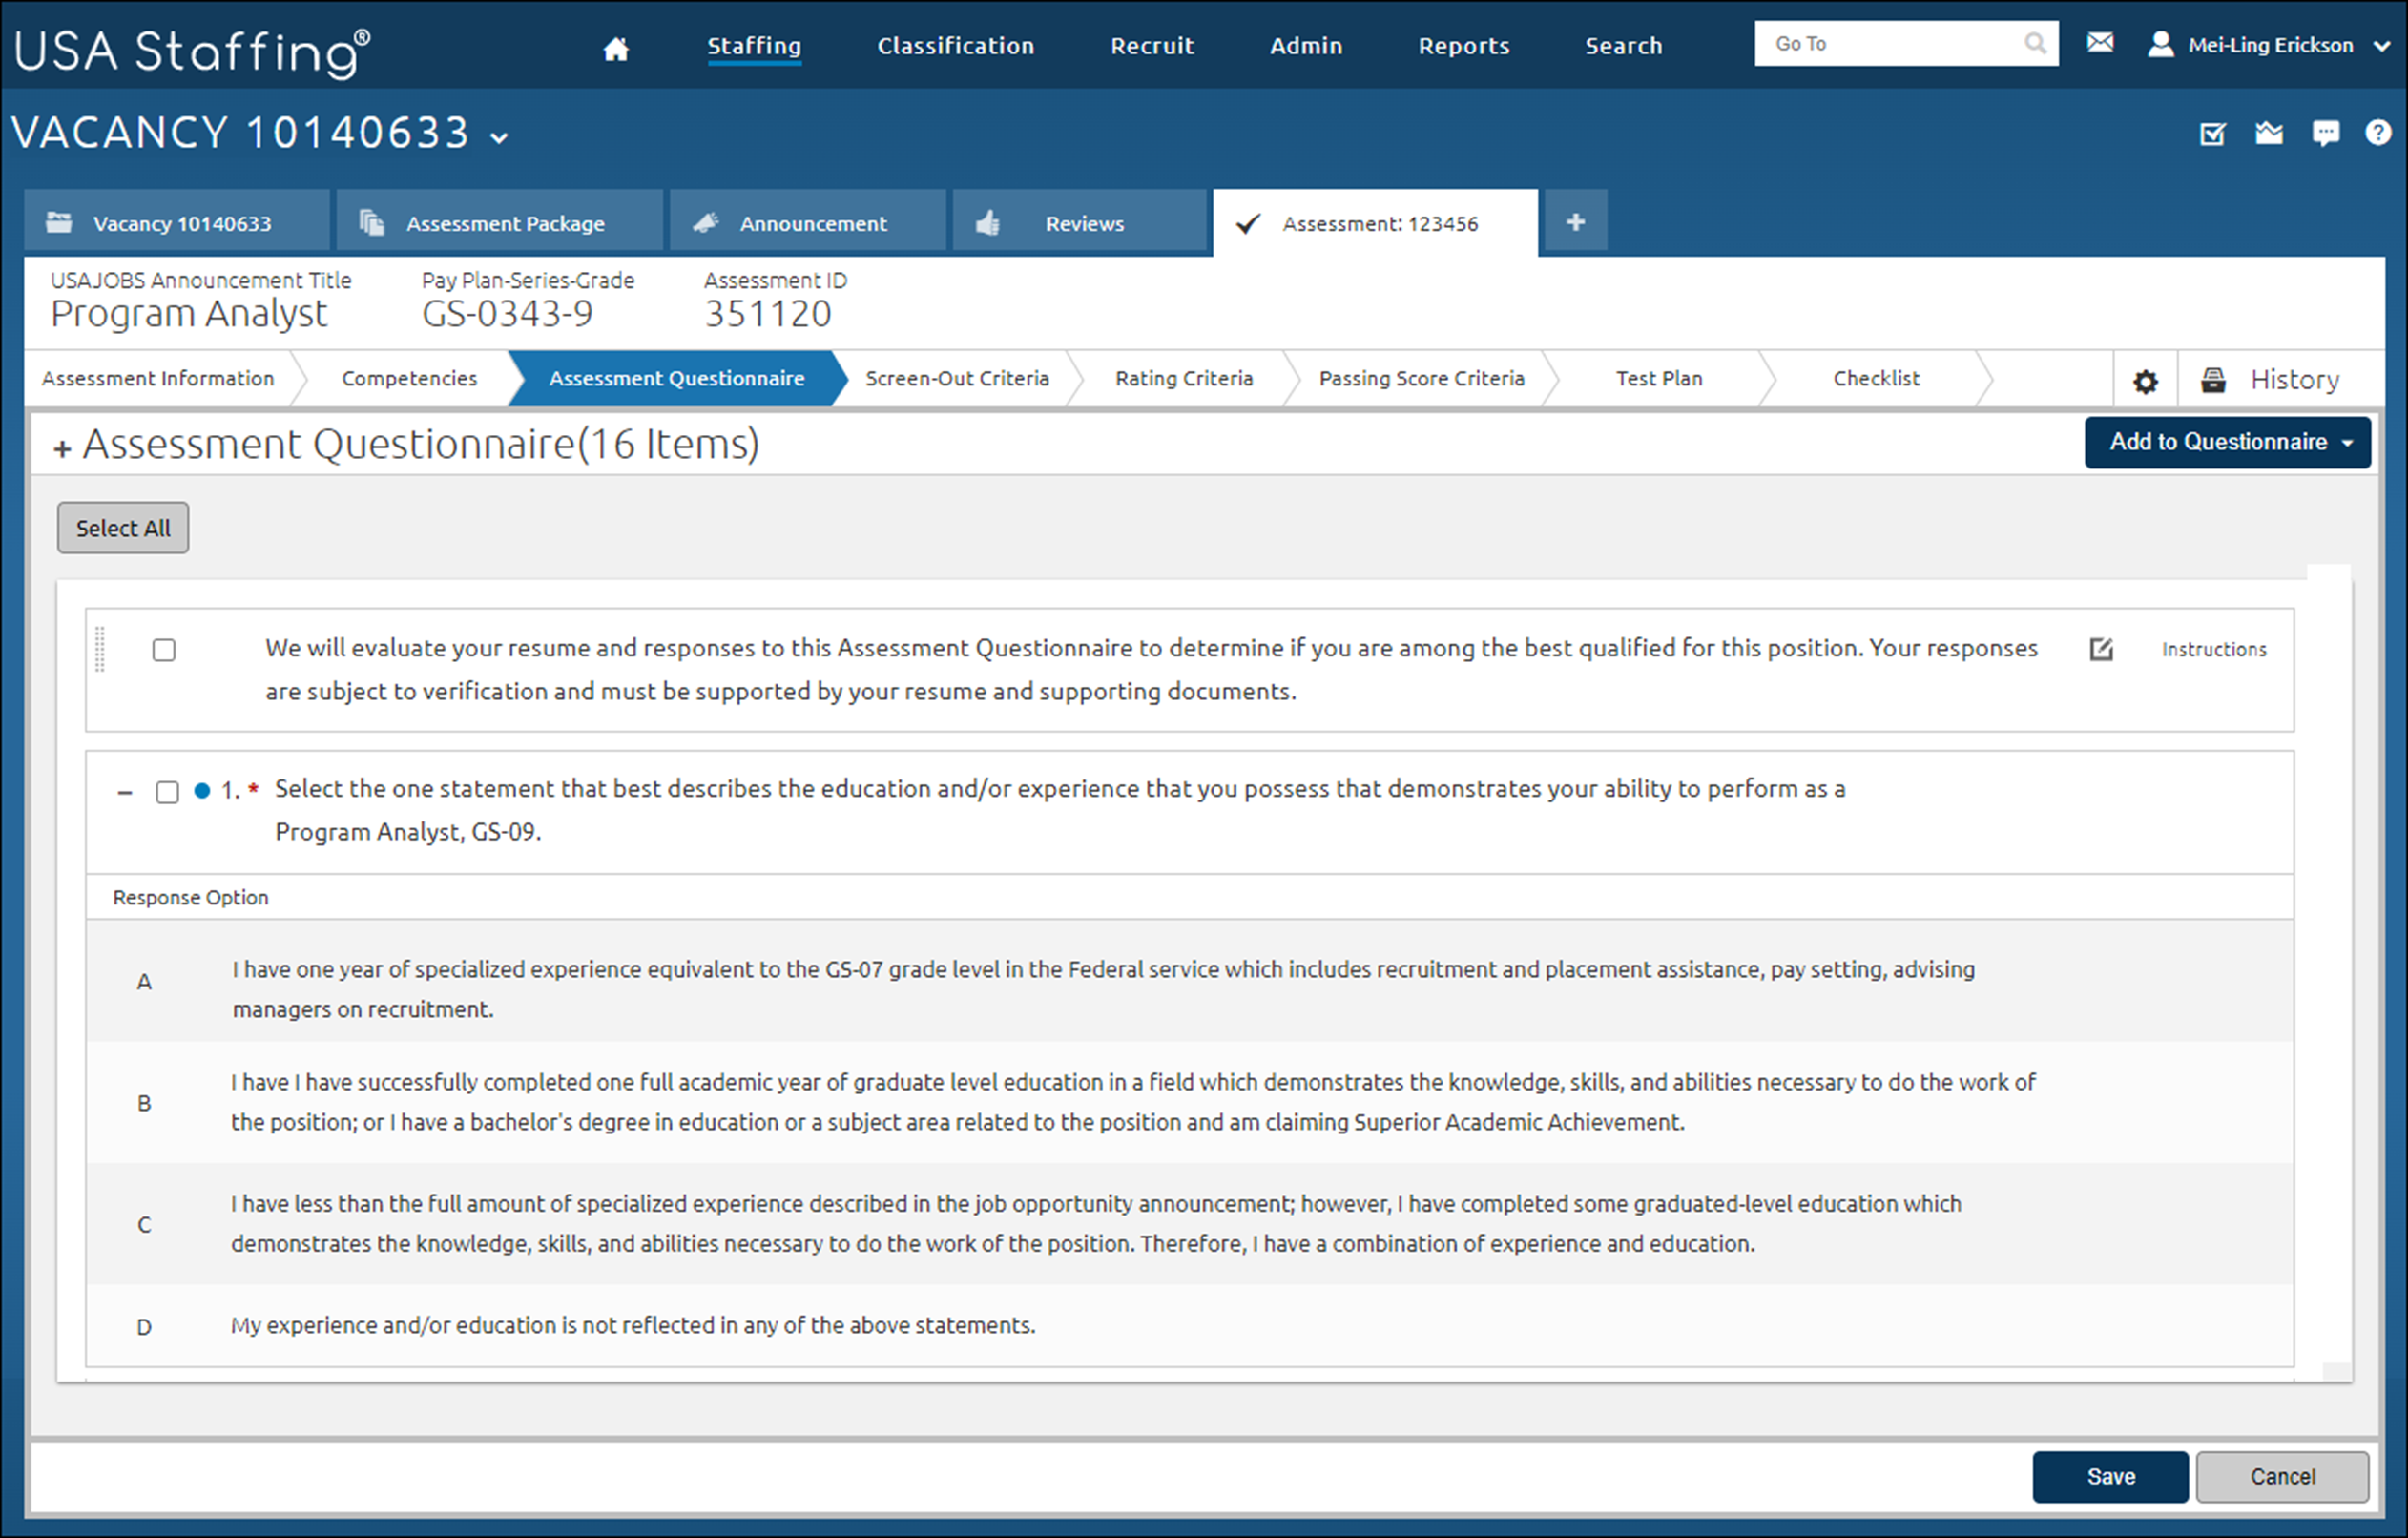Click the Go To search magnifier
The image size is (2408, 1538).
2035,43
